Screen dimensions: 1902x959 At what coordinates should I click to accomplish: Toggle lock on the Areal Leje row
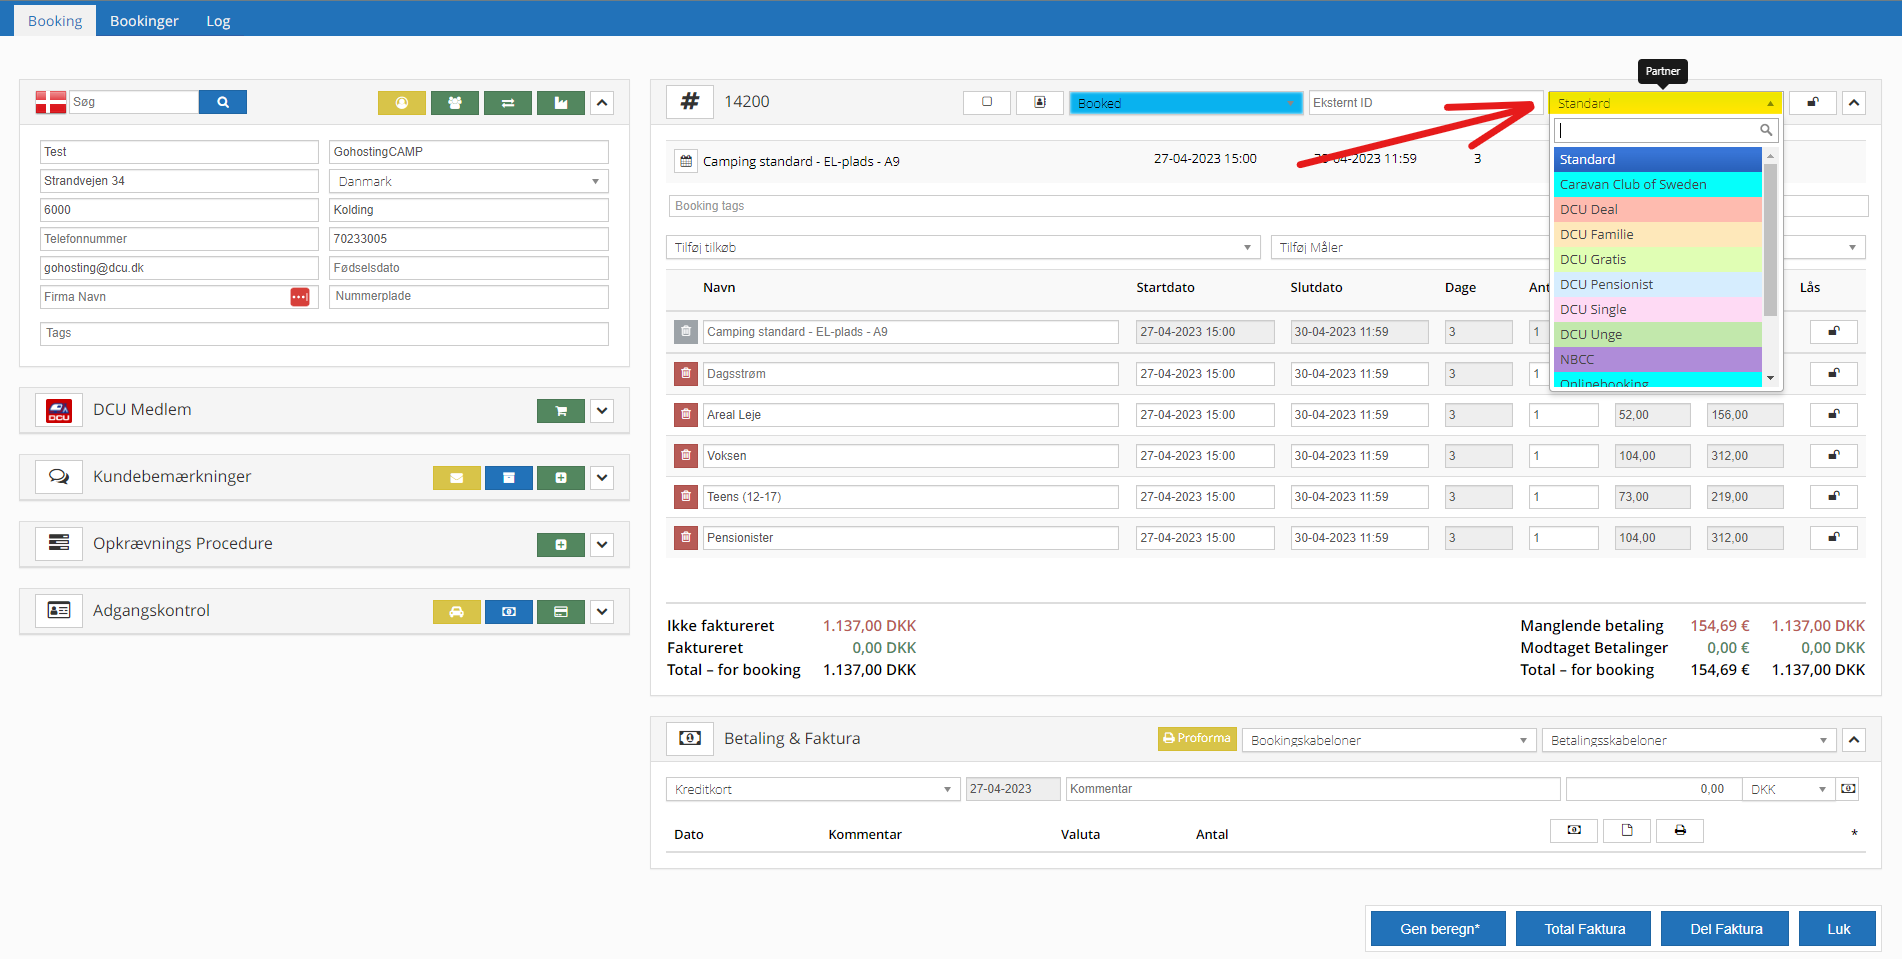1833,415
